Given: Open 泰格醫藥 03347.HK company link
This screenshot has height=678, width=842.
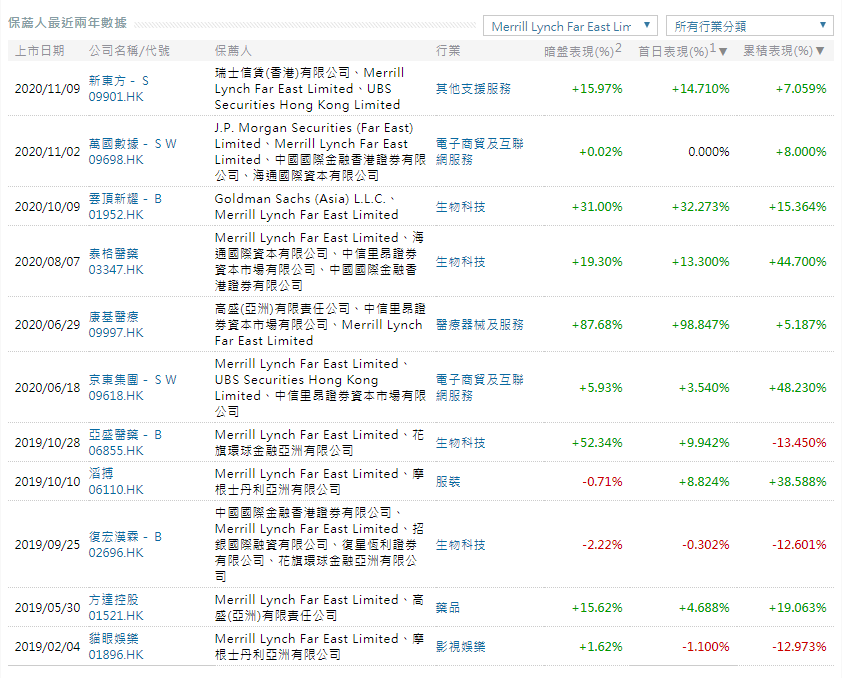Looking at the screenshot, I should pos(116,261).
